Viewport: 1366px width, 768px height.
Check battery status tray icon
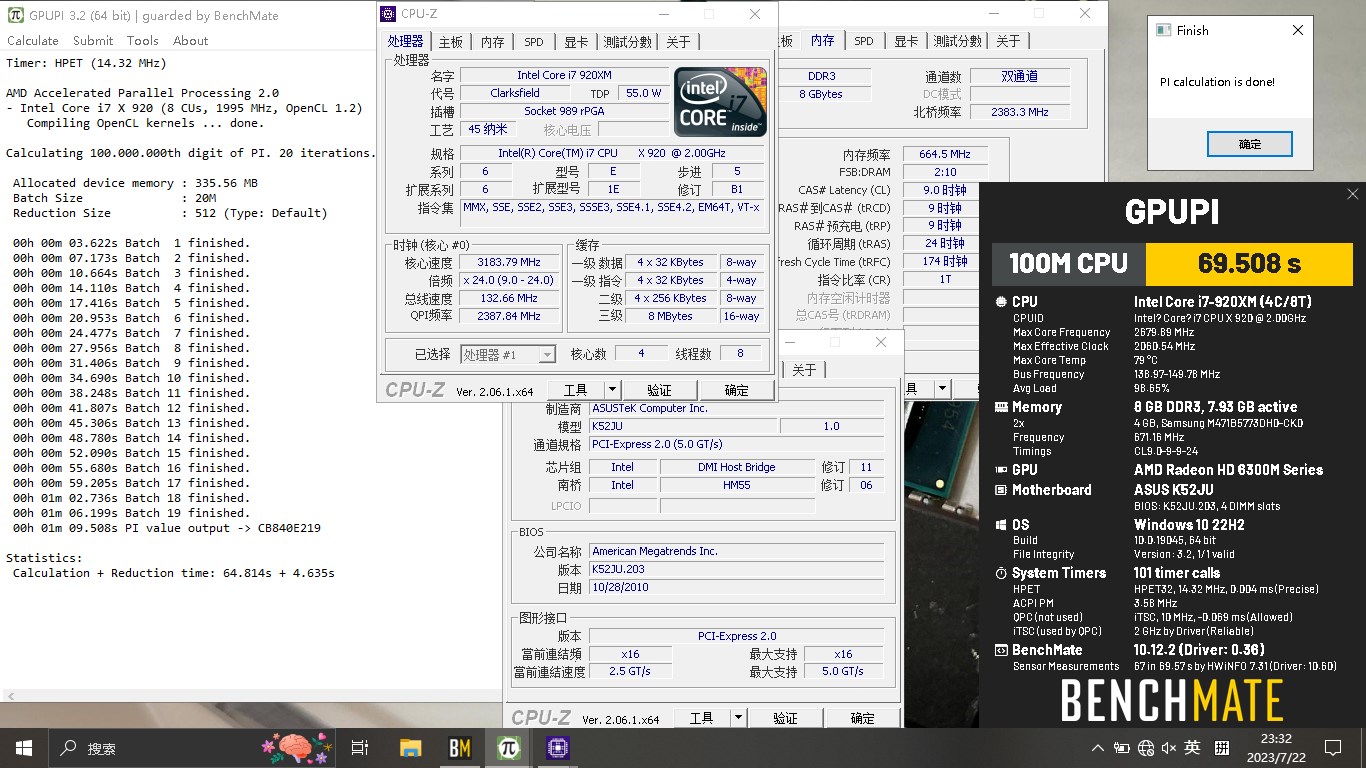click(1122, 748)
